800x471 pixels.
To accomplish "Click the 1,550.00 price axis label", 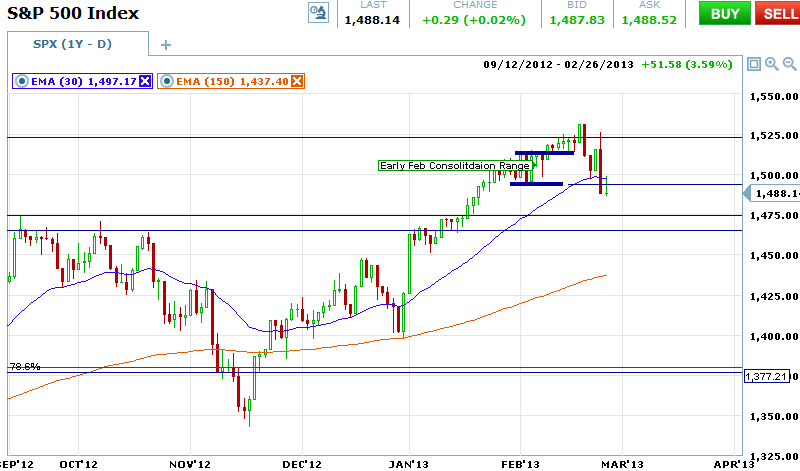I will click(774, 96).
